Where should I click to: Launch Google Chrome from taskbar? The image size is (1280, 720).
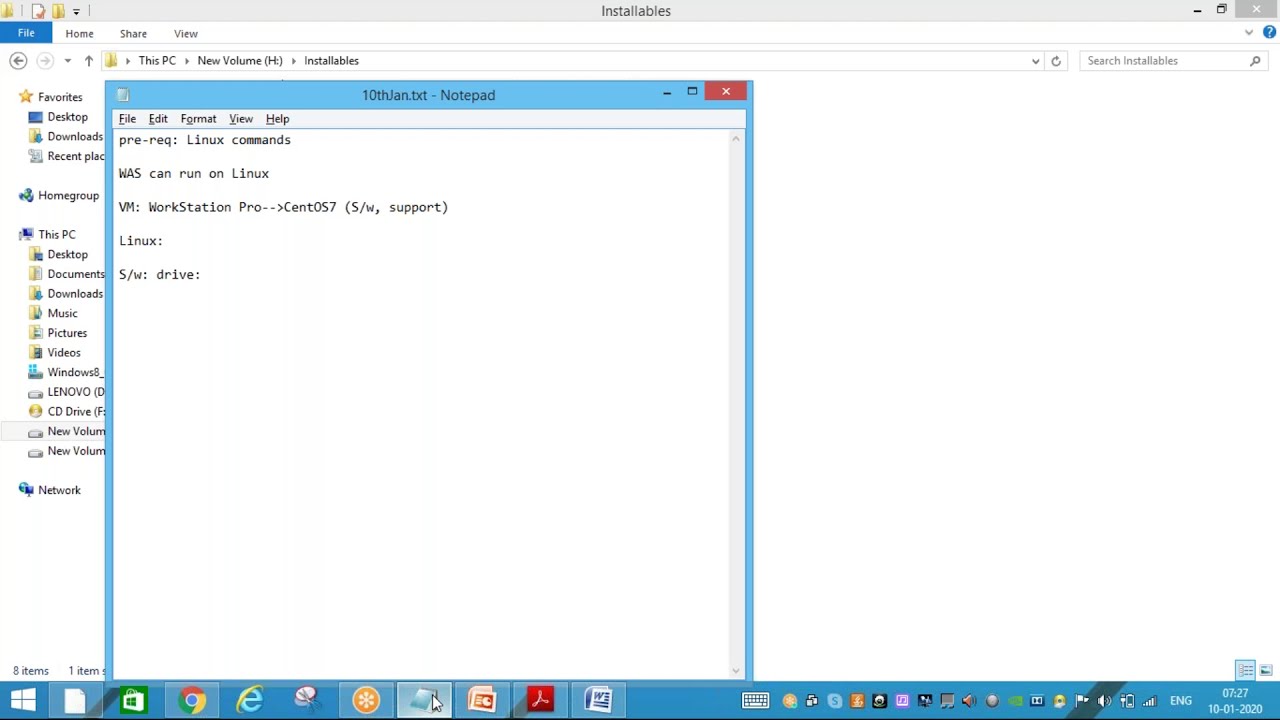[x=191, y=700]
